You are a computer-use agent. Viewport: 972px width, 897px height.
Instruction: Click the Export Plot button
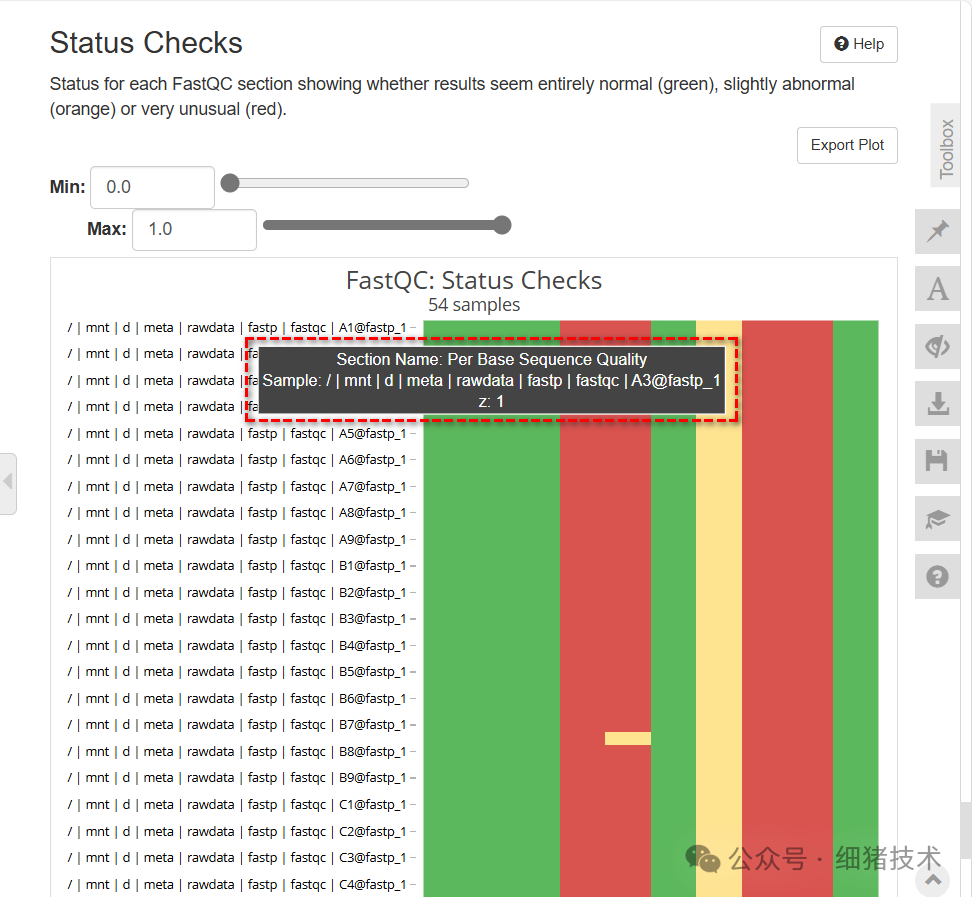[847, 145]
